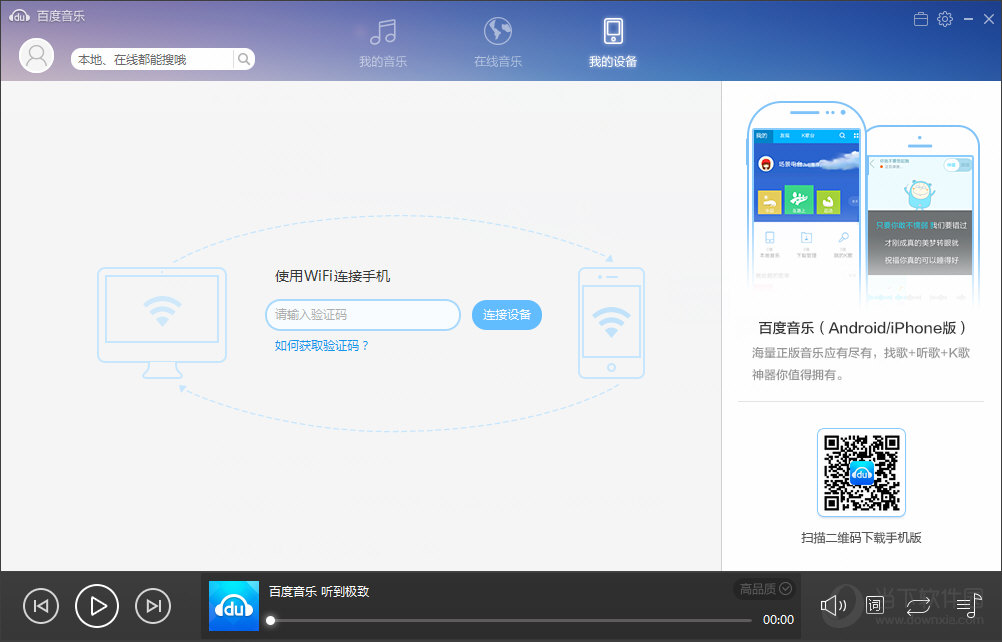This screenshot has height=642, width=1002.
Task: Focus the local and online search box
Action: [153, 59]
